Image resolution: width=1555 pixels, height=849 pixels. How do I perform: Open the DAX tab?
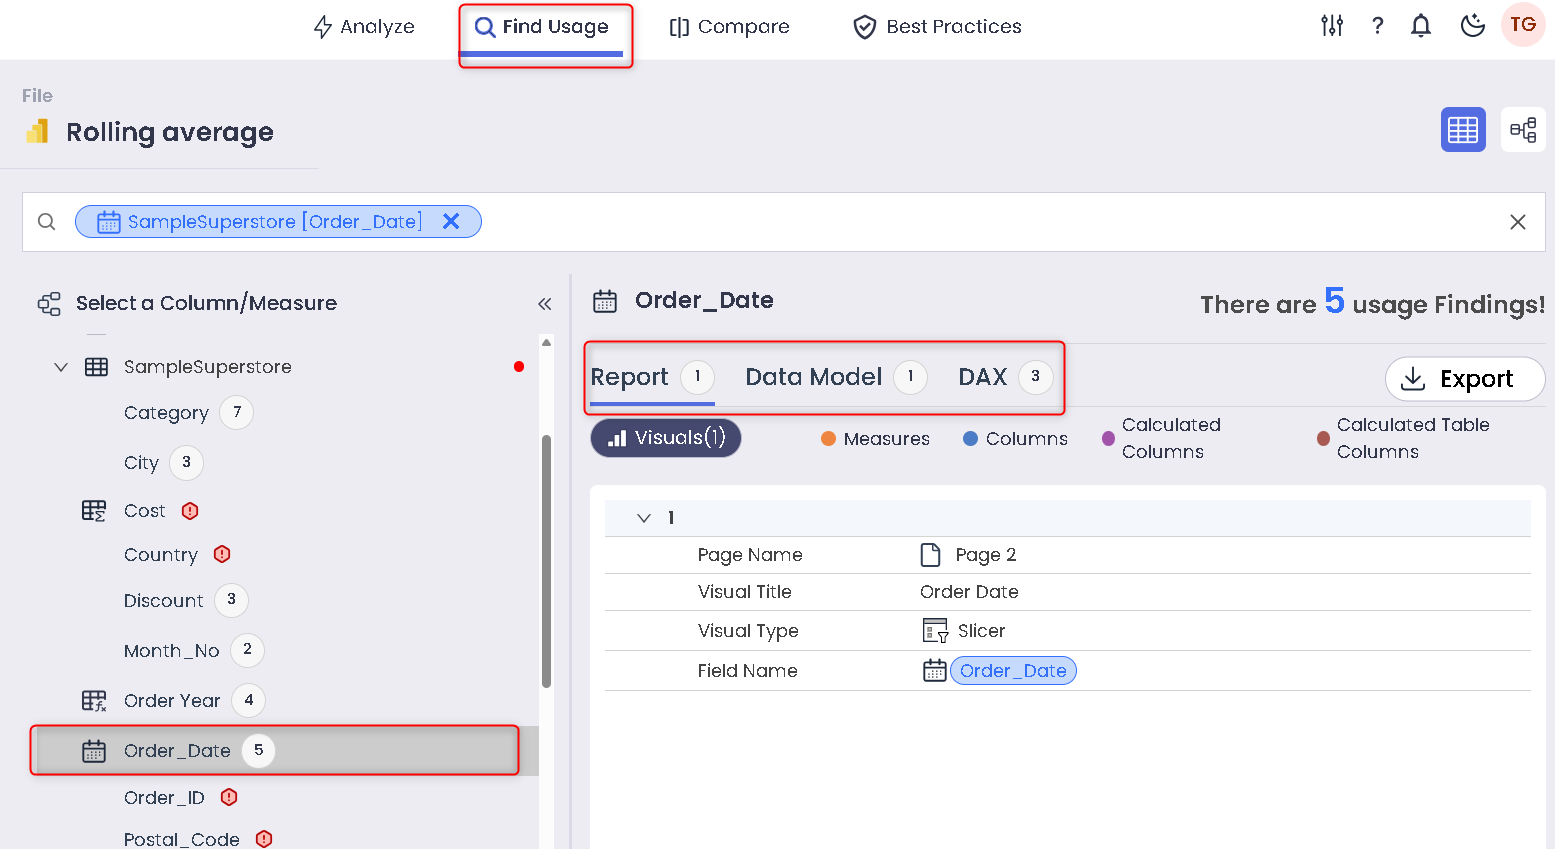tap(982, 377)
